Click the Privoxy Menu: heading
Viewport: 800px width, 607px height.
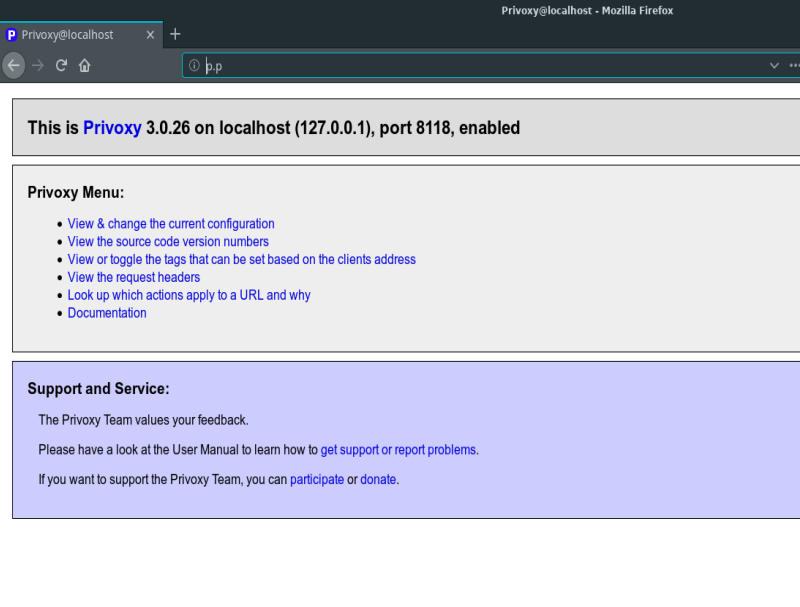76,192
